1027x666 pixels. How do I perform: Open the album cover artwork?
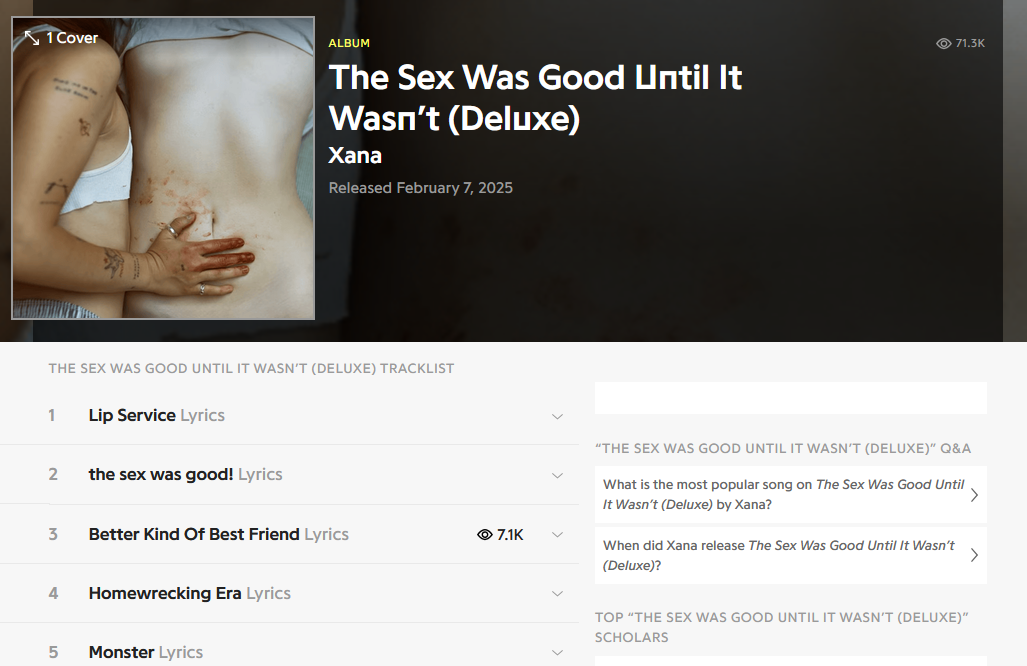(x=163, y=180)
